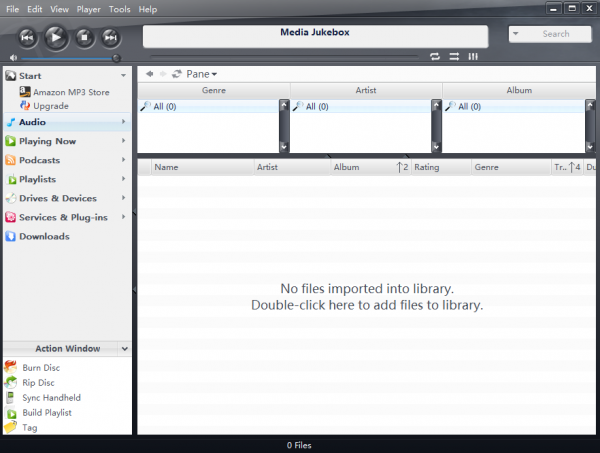Image resolution: width=600 pixels, height=453 pixels.
Task: Stop playback
Action: [x=84, y=37]
